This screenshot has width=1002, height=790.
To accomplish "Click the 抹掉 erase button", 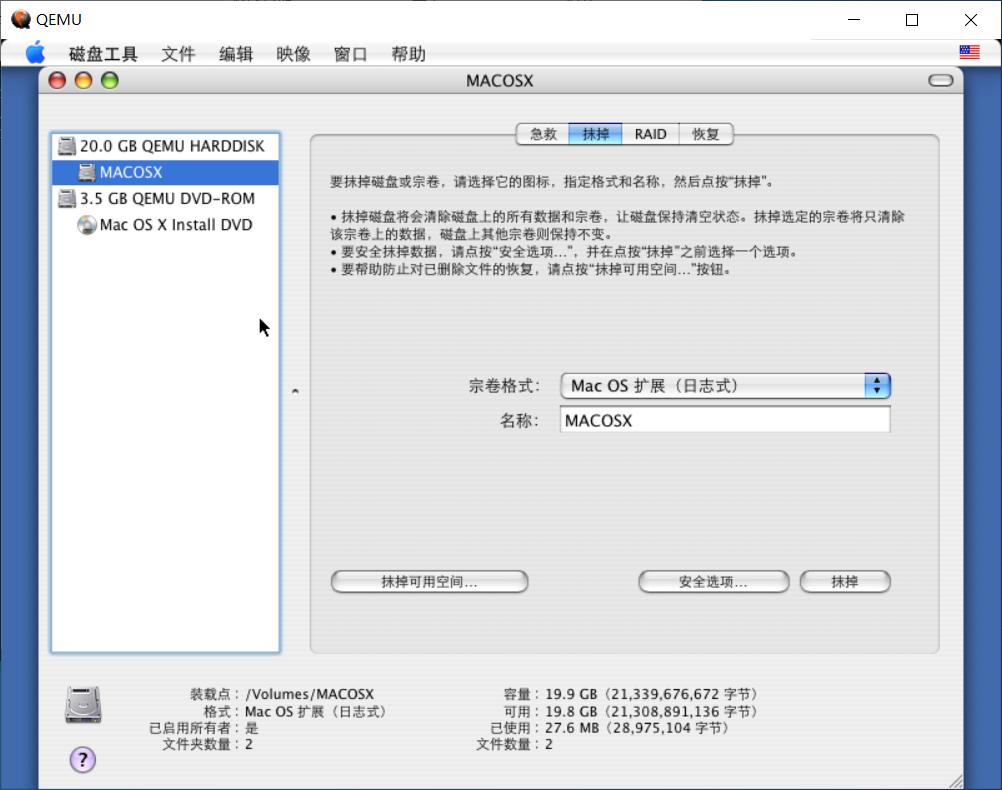I will tap(845, 581).
